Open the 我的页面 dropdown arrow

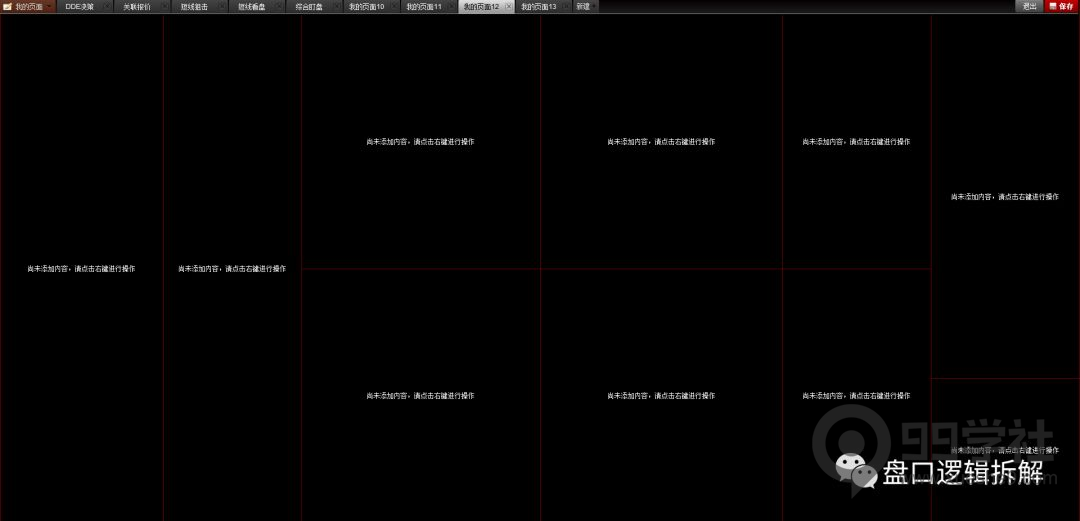(x=49, y=6)
